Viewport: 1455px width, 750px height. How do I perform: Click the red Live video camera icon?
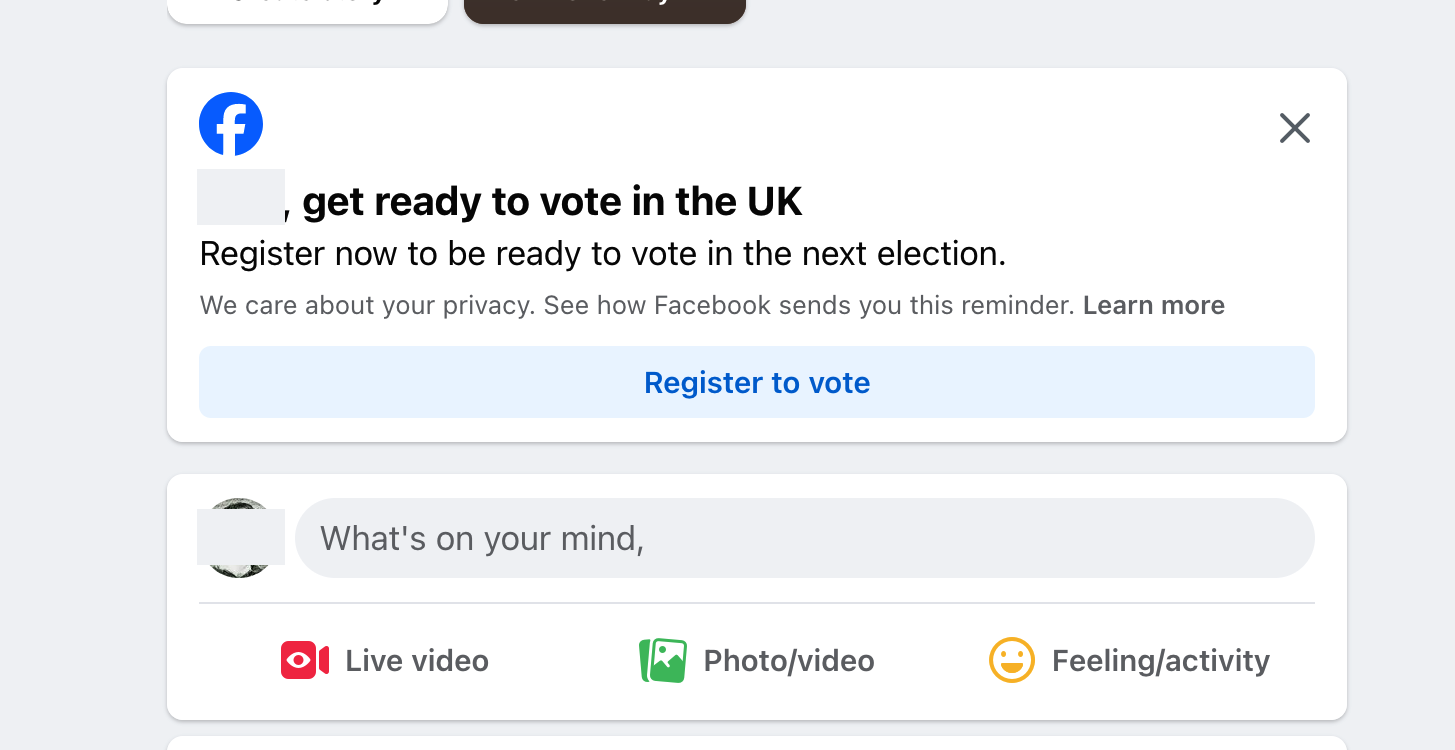tap(305, 661)
